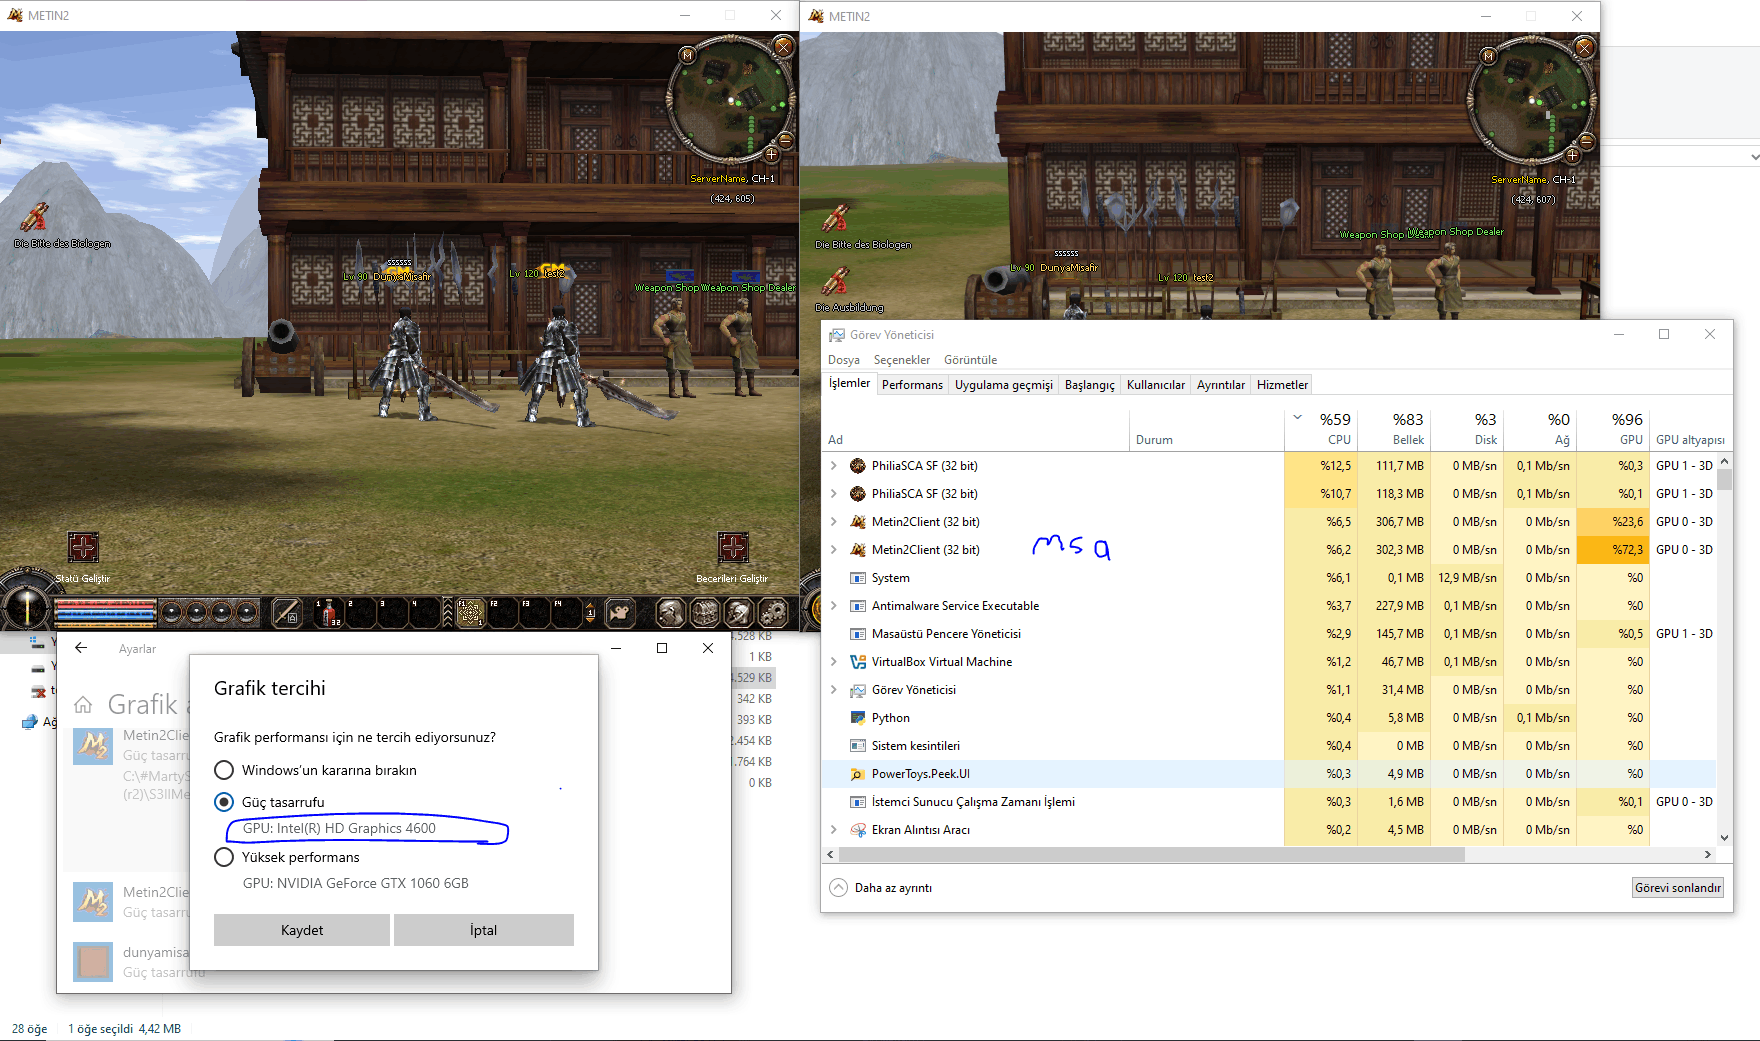Viewport: 1760px width, 1041px height.
Task: Open the big map M button in right game window
Action: [1489, 57]
